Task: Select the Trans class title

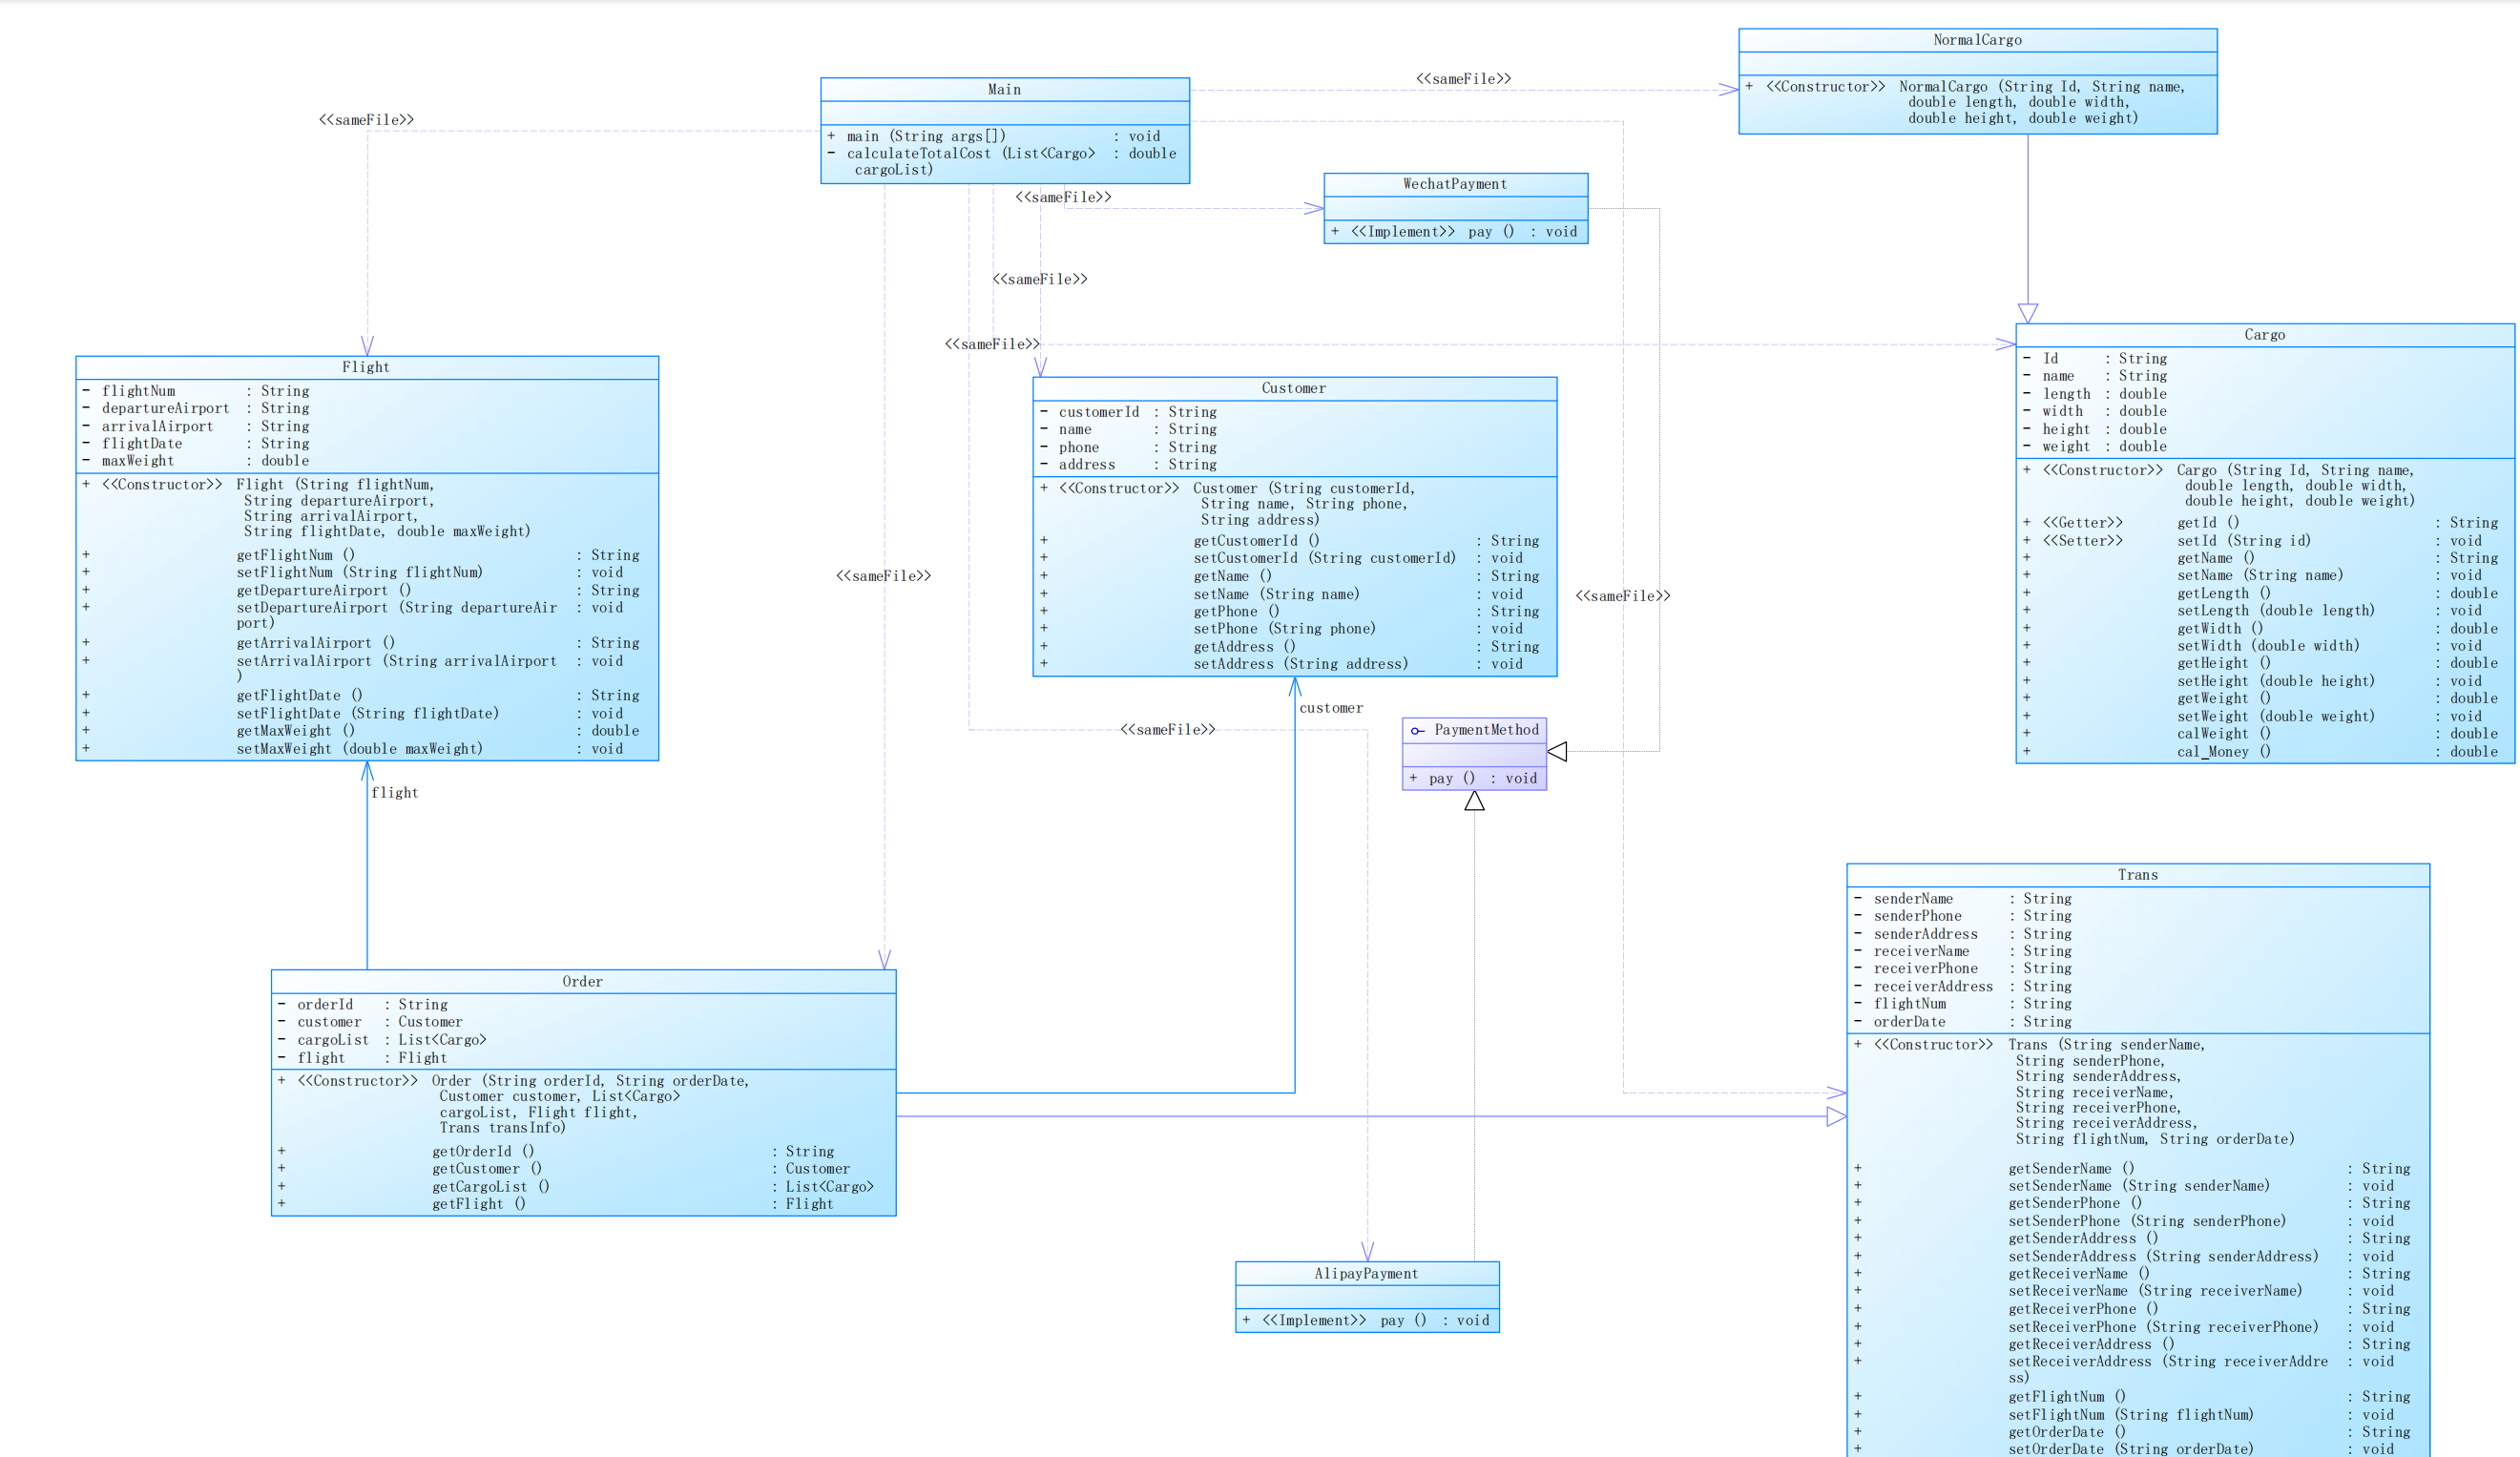Action: point(2137,875)
